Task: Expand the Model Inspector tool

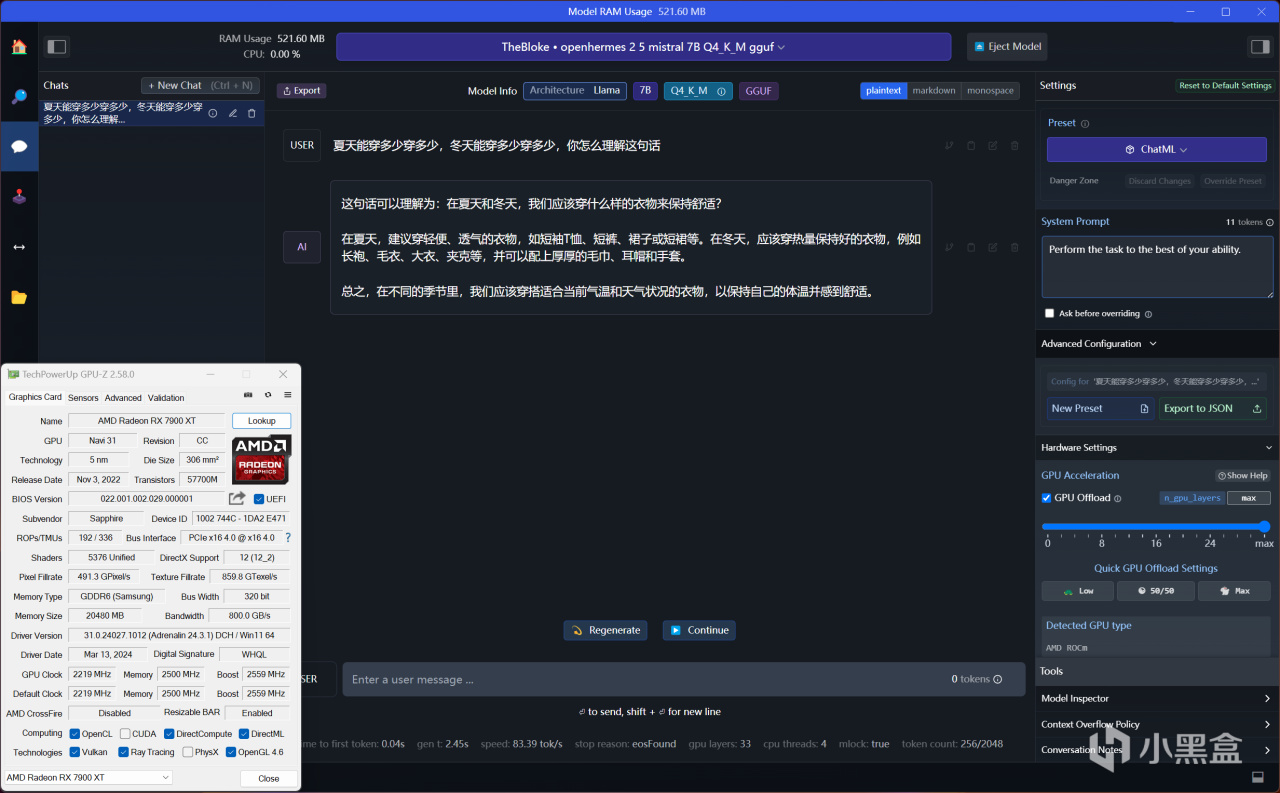Action: 1156,698
